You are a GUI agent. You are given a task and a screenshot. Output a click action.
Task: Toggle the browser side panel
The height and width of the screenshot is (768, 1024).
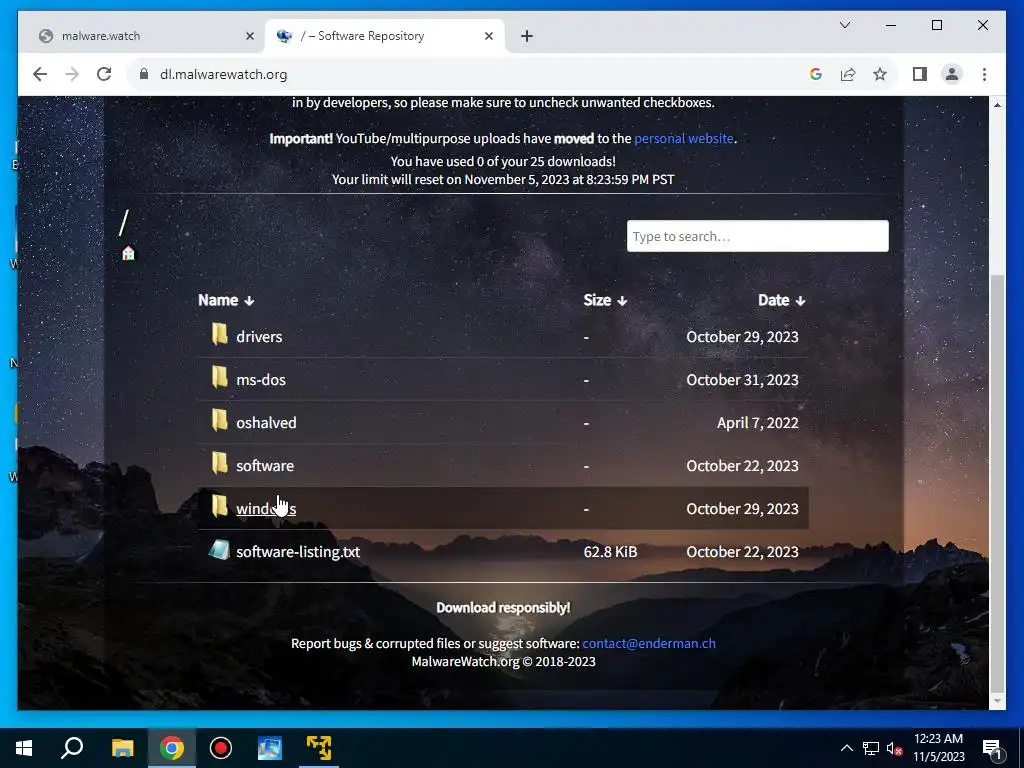tap(920, 74)
